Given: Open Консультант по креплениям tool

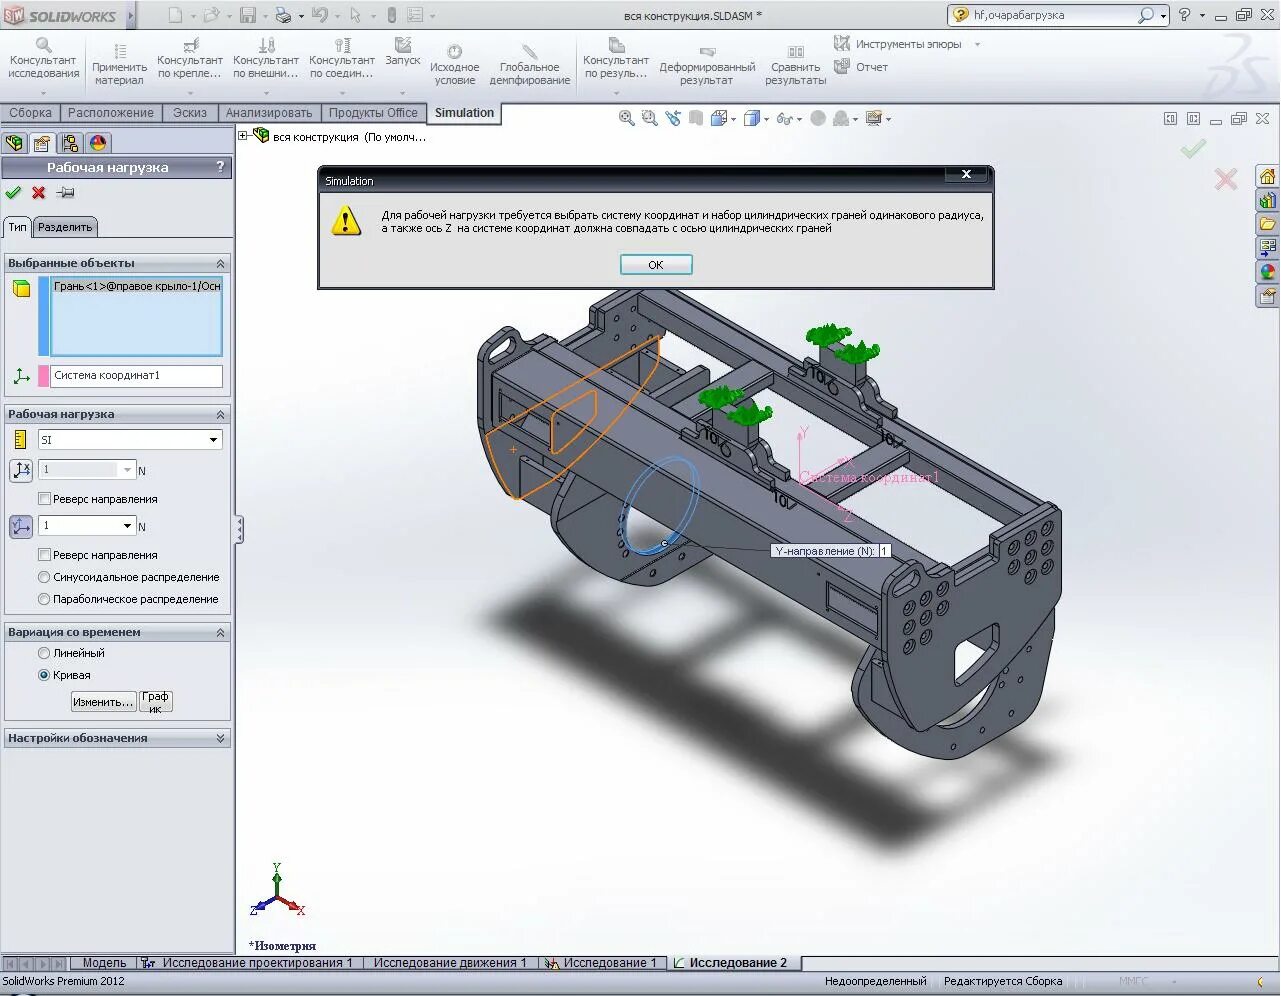Looking at the screenshot, I should click(x=190, y=59).
